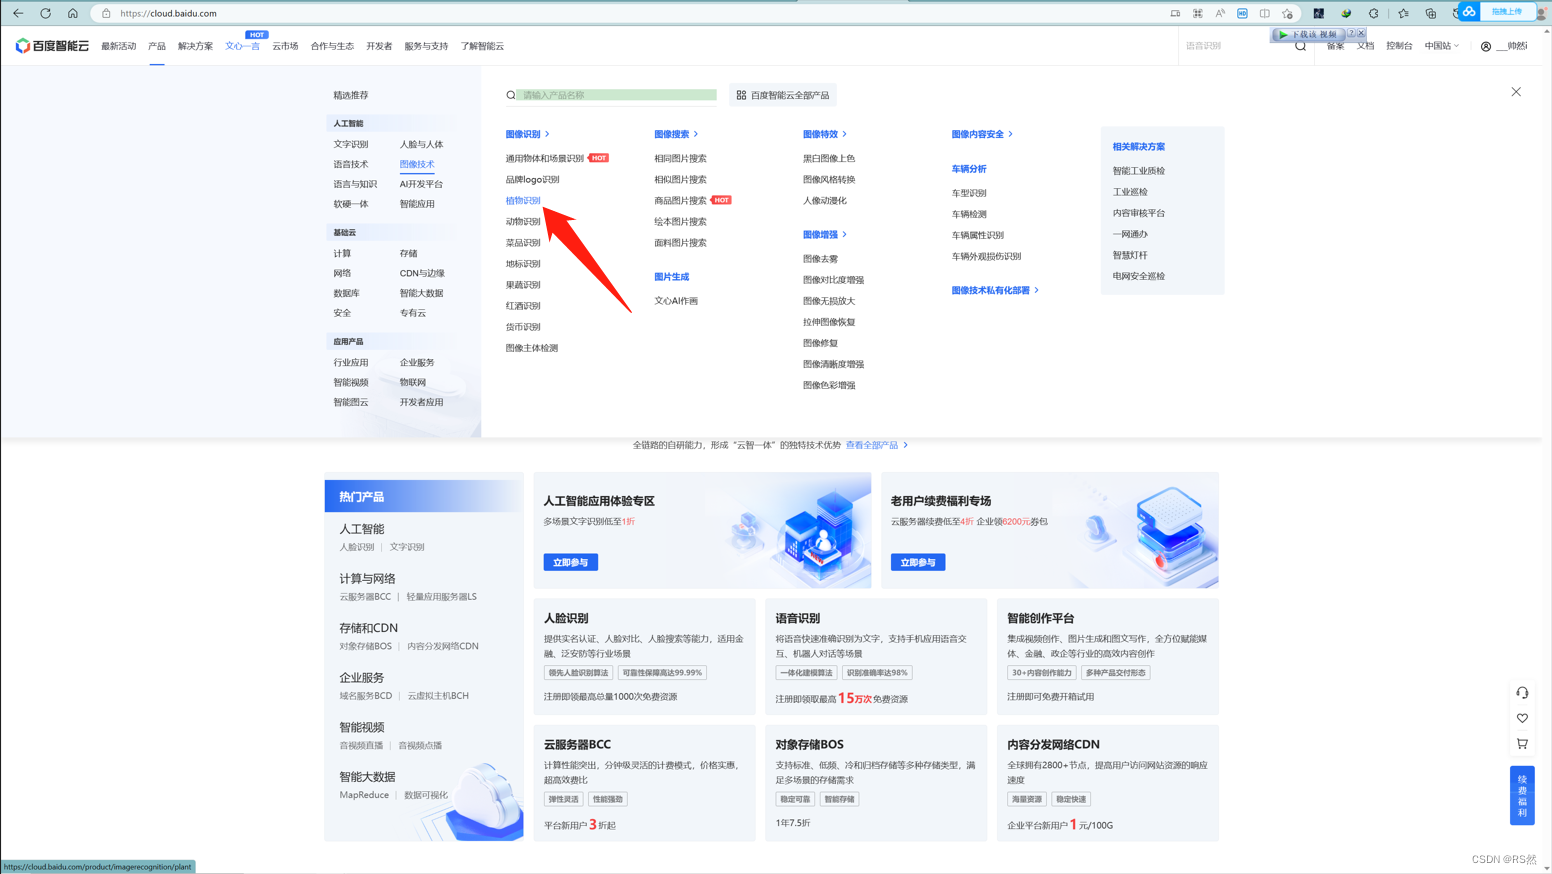Viewport: 1552px width, 874px height.
Task: Open 查看全部产品 link with arrow
Action: [x=877, y=445]
